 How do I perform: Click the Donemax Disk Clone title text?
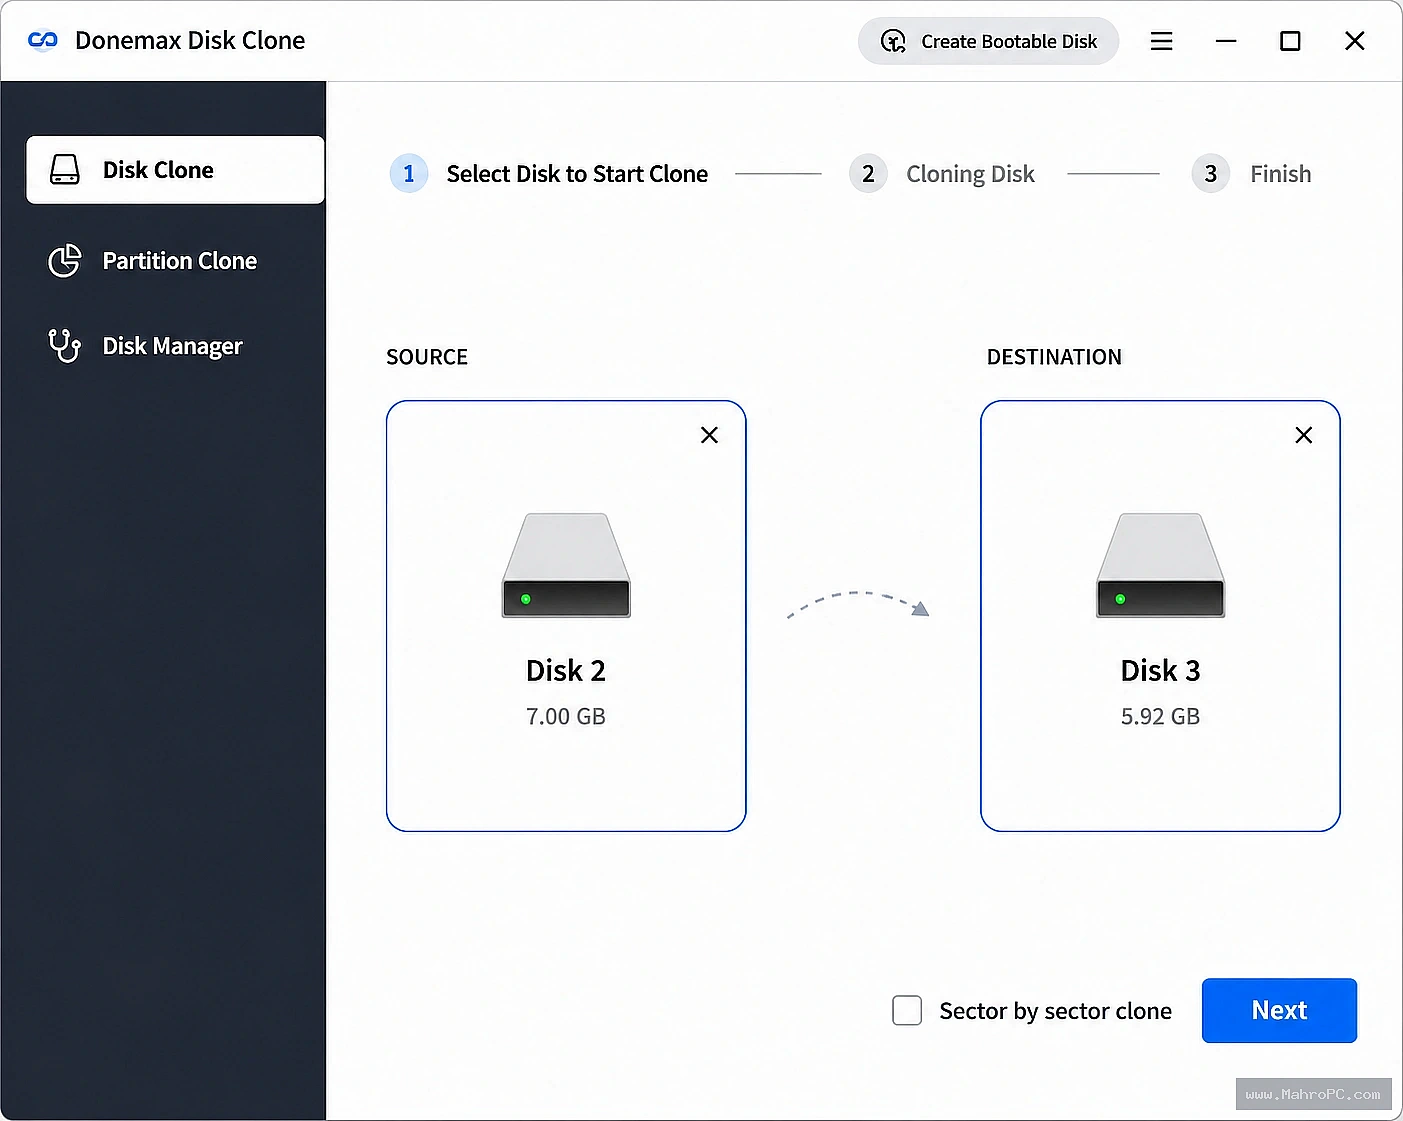pos(190,41)
